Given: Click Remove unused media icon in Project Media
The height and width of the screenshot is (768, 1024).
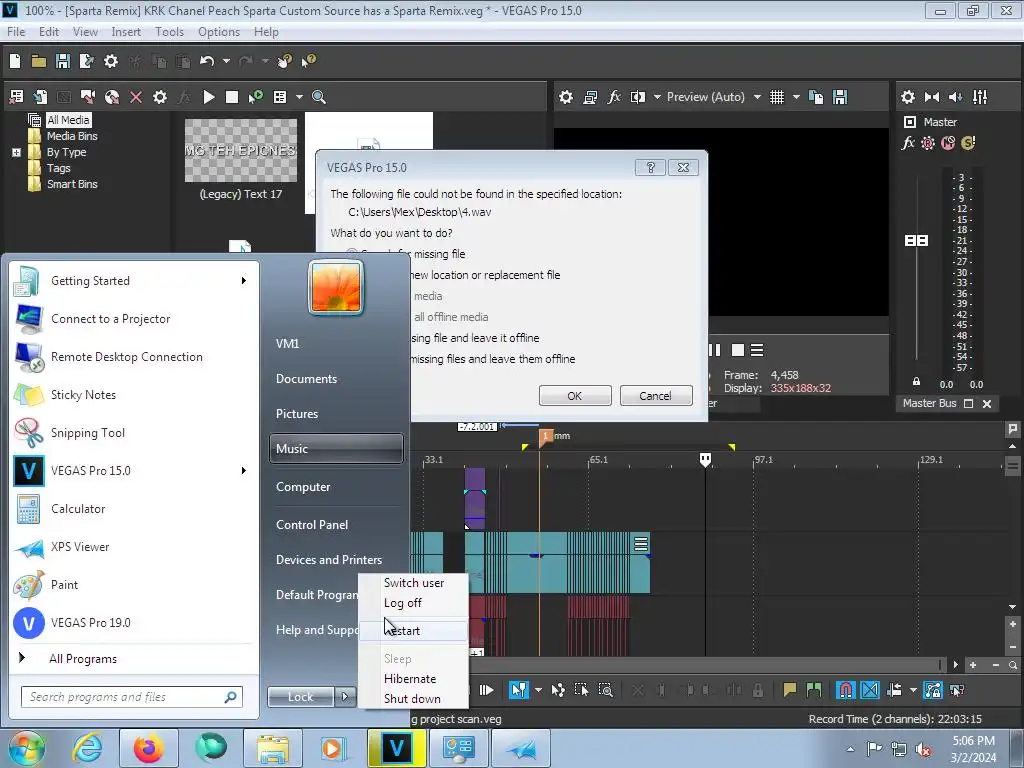Looking at the screenshot, I should click(16, 97).
